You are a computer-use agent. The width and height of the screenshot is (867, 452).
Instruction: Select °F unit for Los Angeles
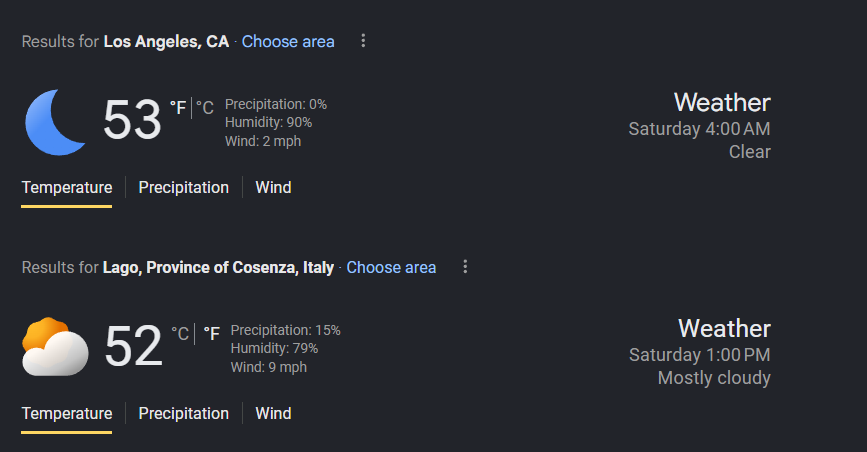point(177,108)
